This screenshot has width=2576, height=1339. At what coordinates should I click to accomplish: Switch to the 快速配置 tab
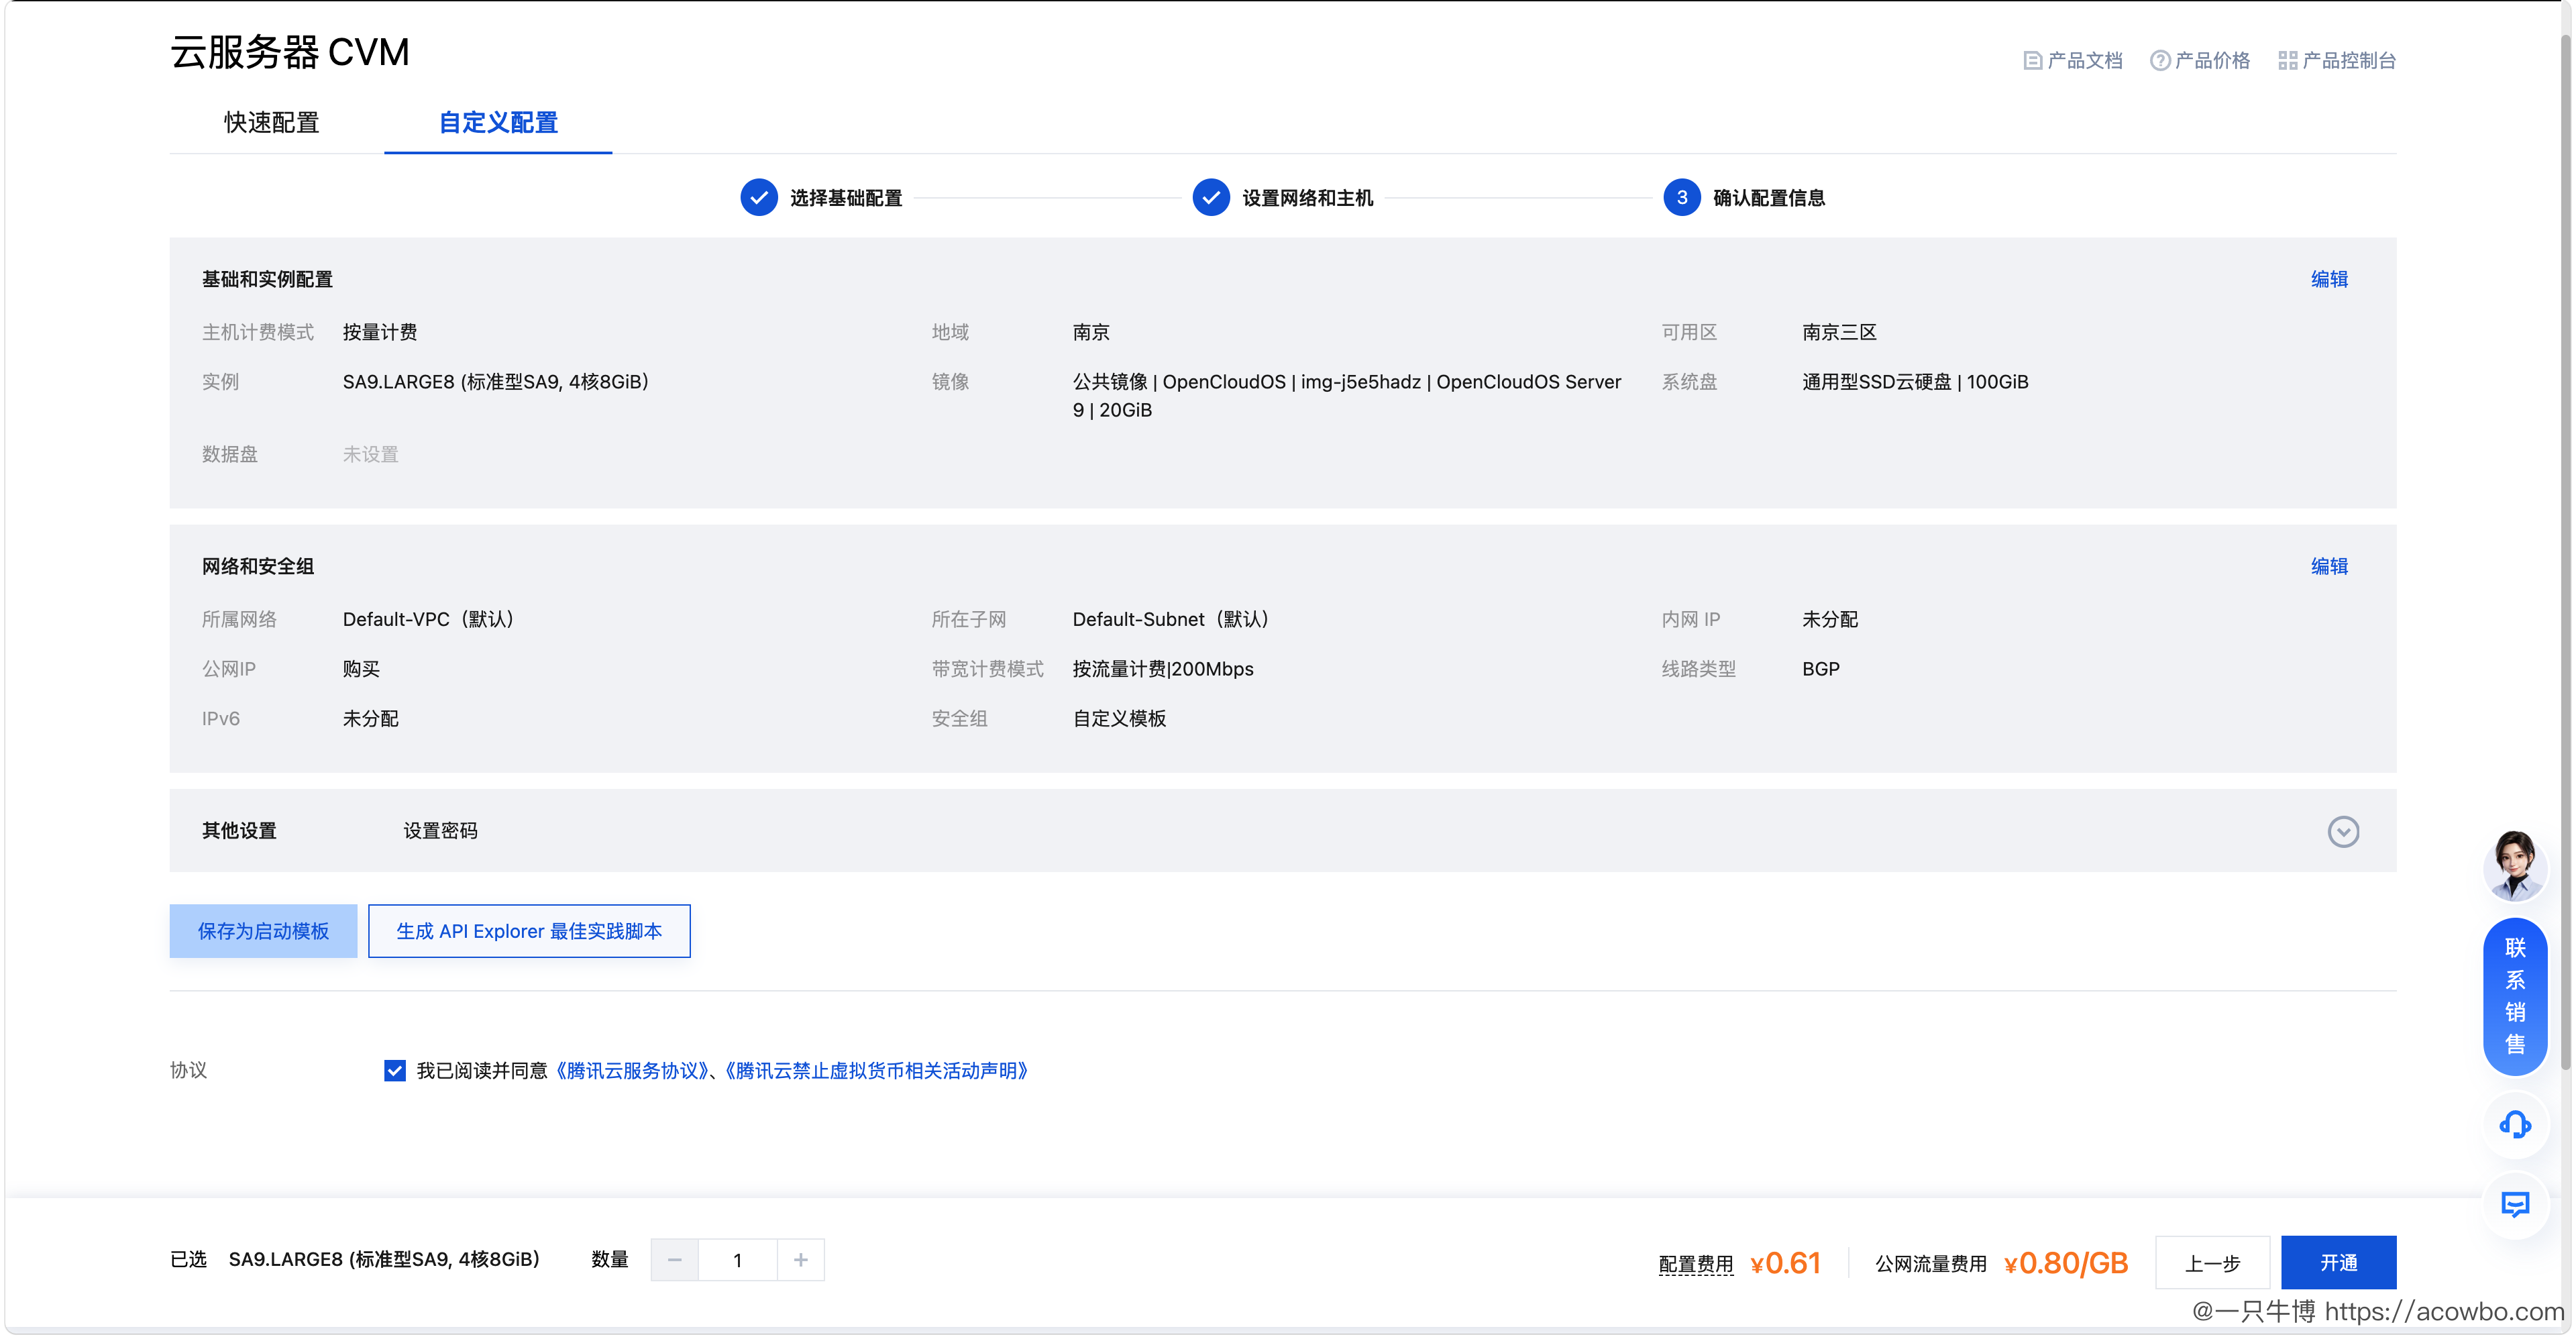click(x=272, y=123)
